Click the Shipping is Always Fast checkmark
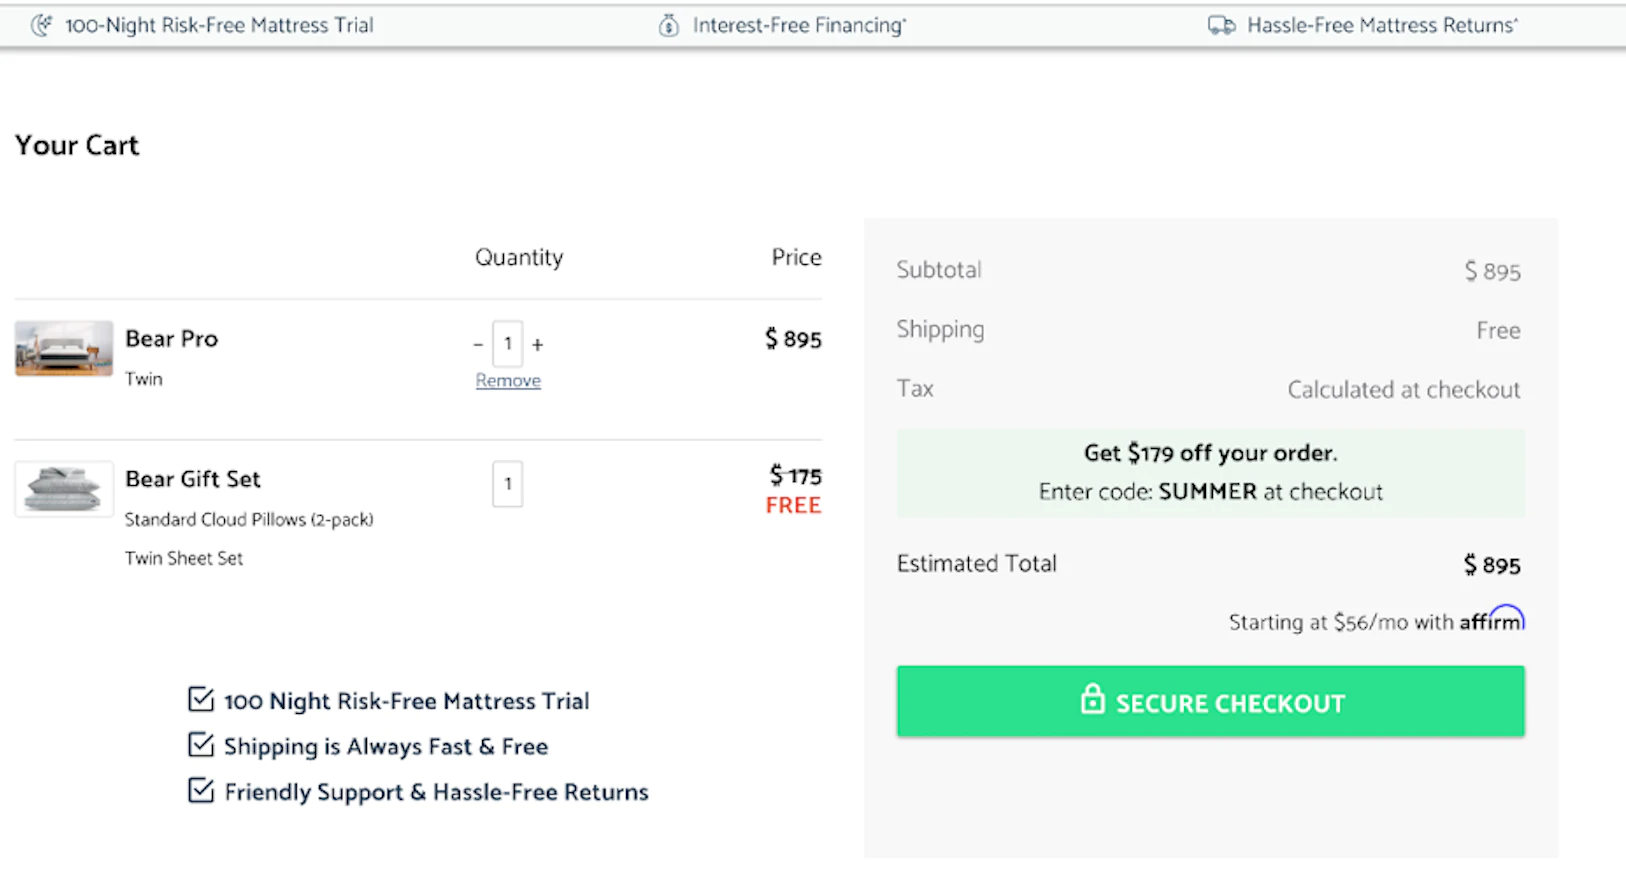The height and width of the screenshot is (892, 1626). point(201,745)
